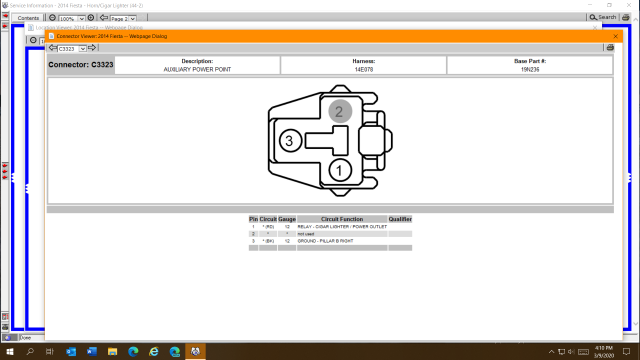The width and height of the screenshot is (640, 360).
Task: Click status bar globe icon beside Done
Action: (x=8, y=338)
